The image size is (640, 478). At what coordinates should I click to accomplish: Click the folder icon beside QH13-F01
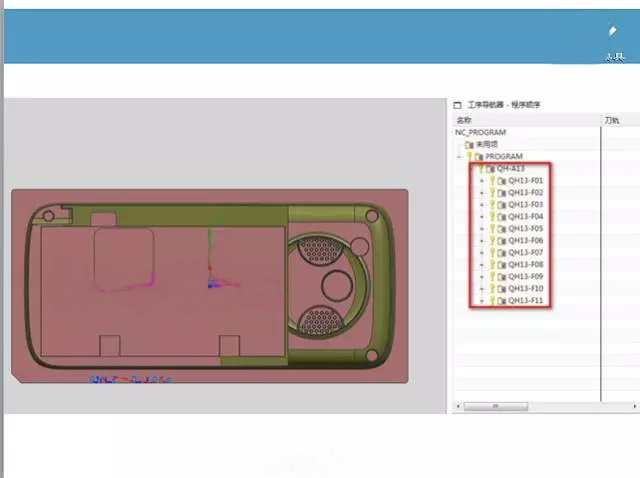[x=501, y=181]
